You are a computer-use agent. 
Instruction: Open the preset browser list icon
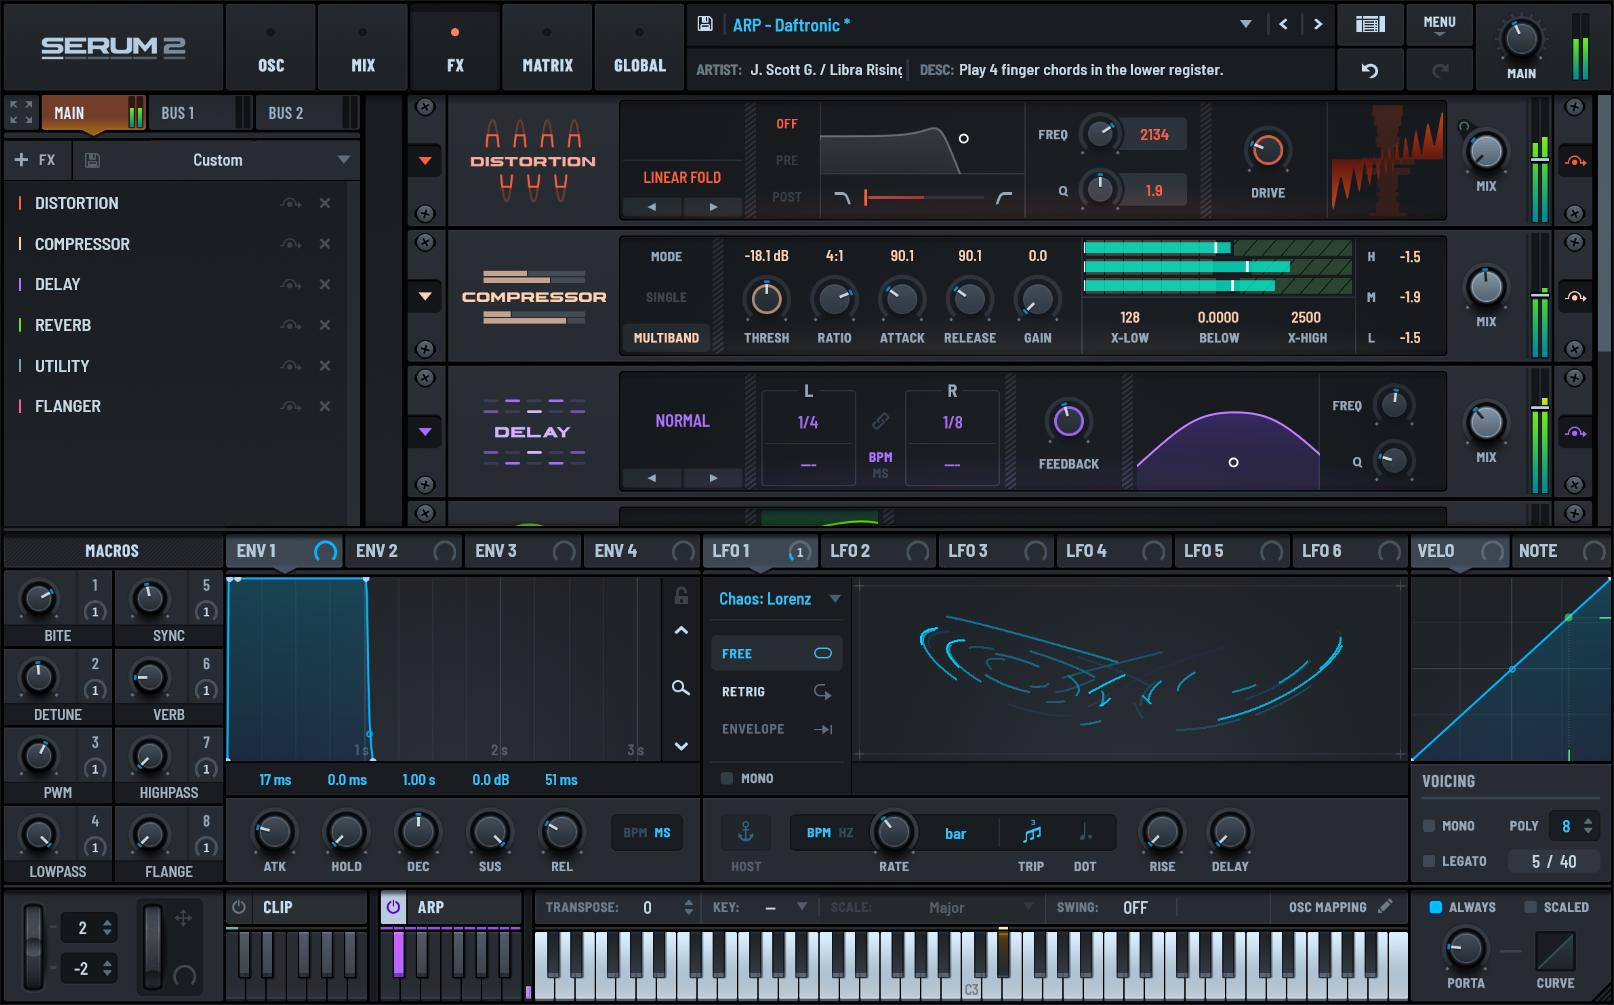click(1370, 24)
